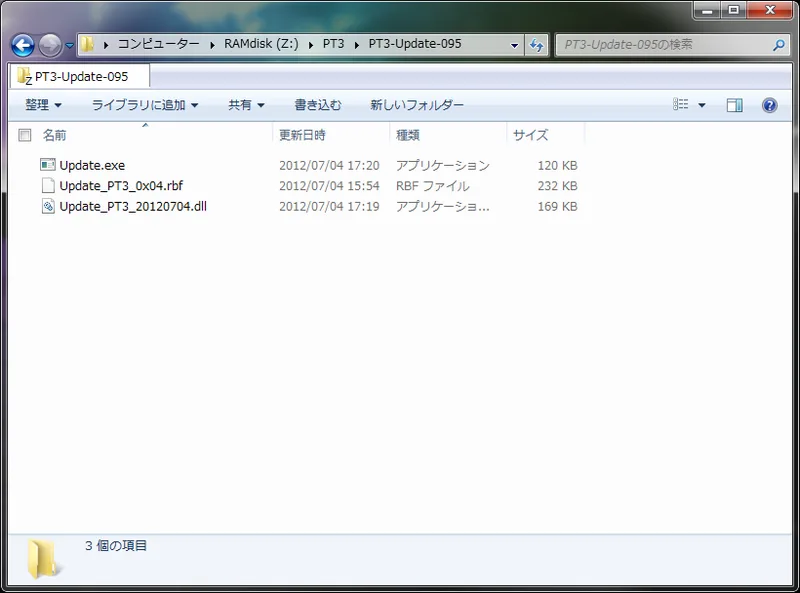The height and width of the screenshot is (593, 800).
Task: Click the refresh button beside address bar
Action: click(x=537, y=45)
